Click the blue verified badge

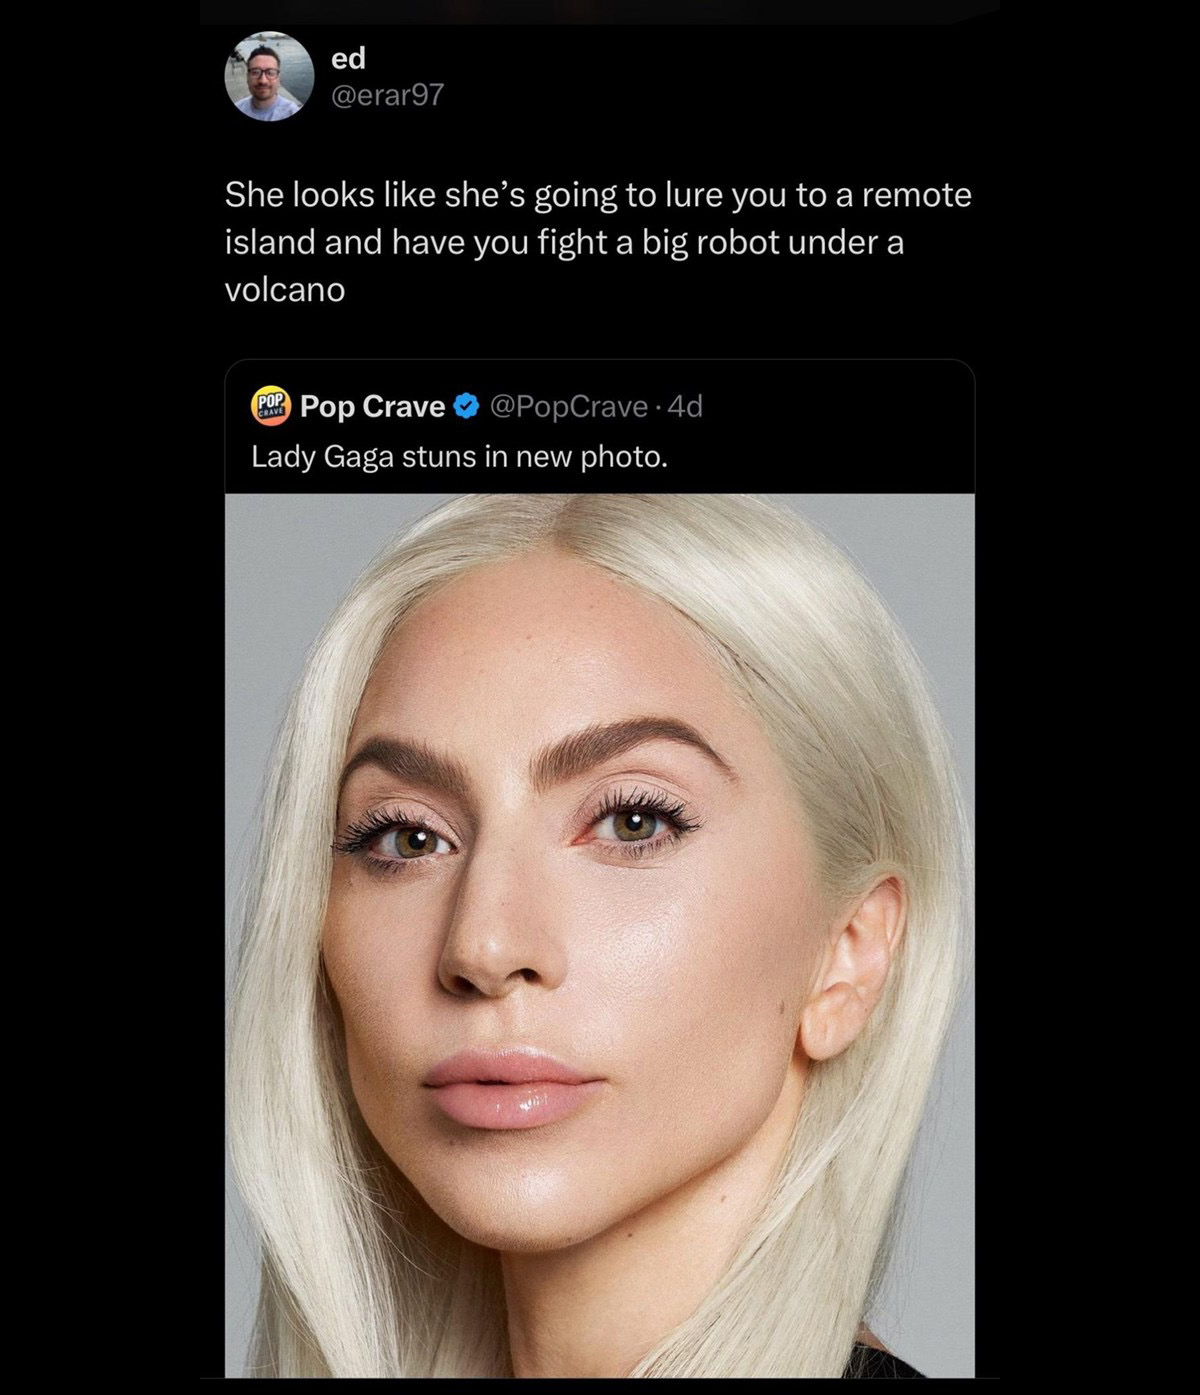(x=466, y=406)
